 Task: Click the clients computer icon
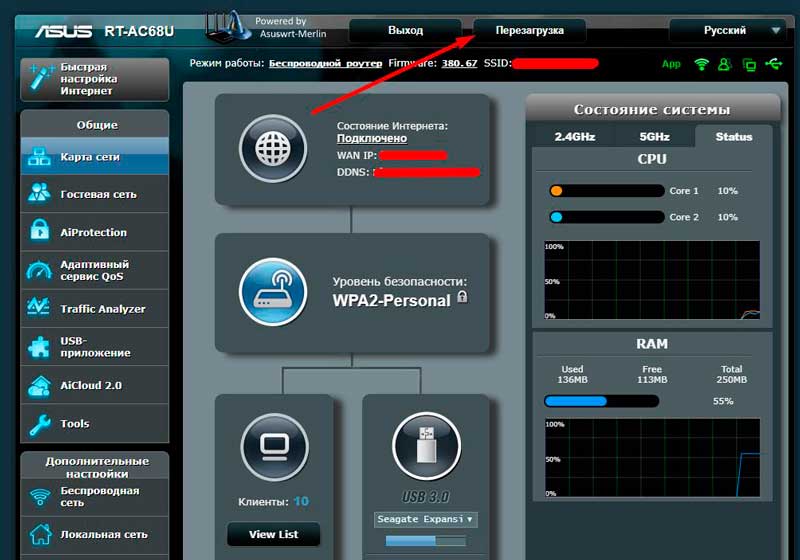tap(274, 448)
